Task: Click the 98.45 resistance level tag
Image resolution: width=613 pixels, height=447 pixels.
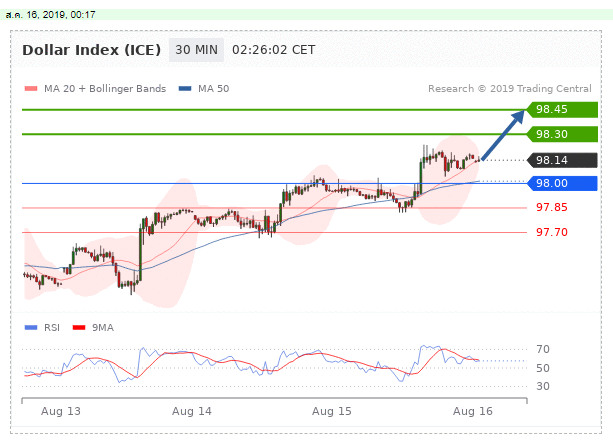Action: click(x=562, y=110)
